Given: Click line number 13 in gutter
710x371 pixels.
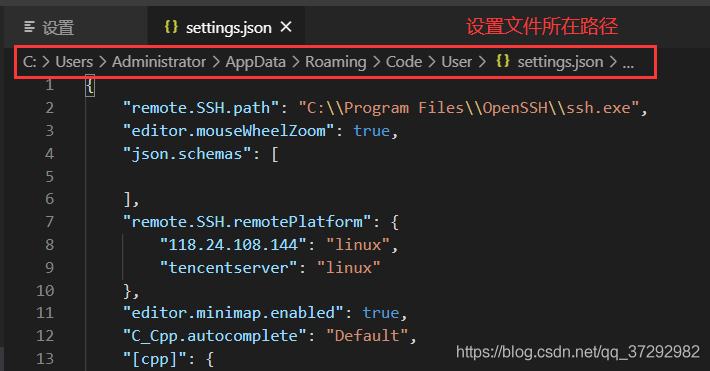Looking at the screenshot, I should click(45, 358).
